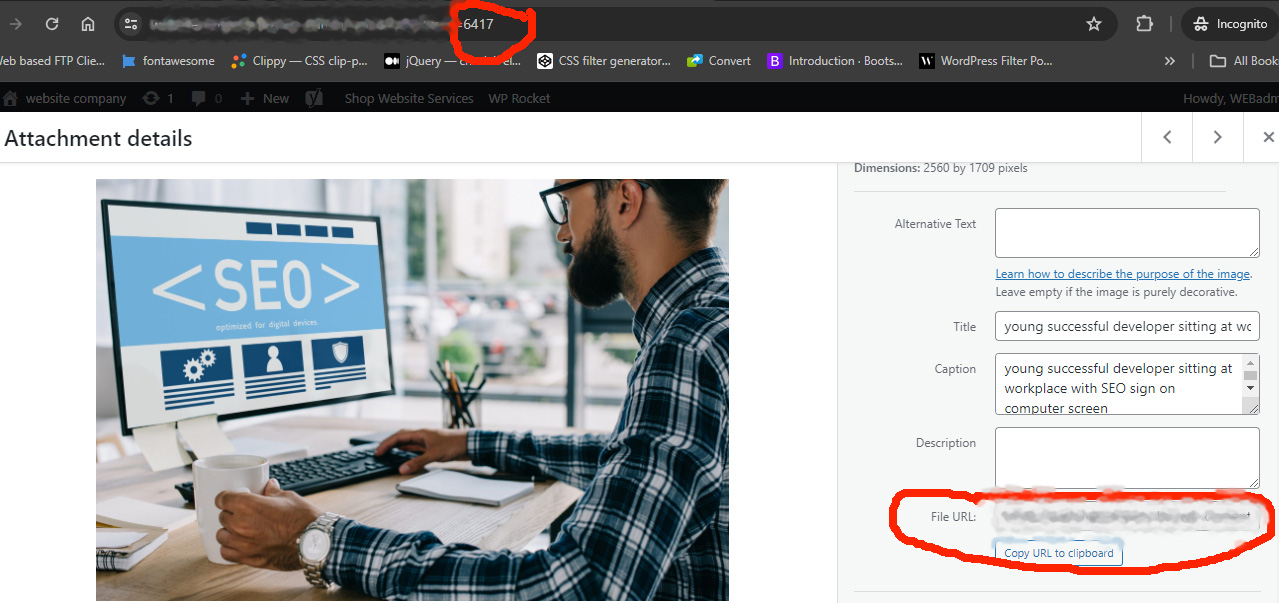Open Shop Website Services in the admin bar
This screenshot has width=1279, height=603.
coord(409,98)
